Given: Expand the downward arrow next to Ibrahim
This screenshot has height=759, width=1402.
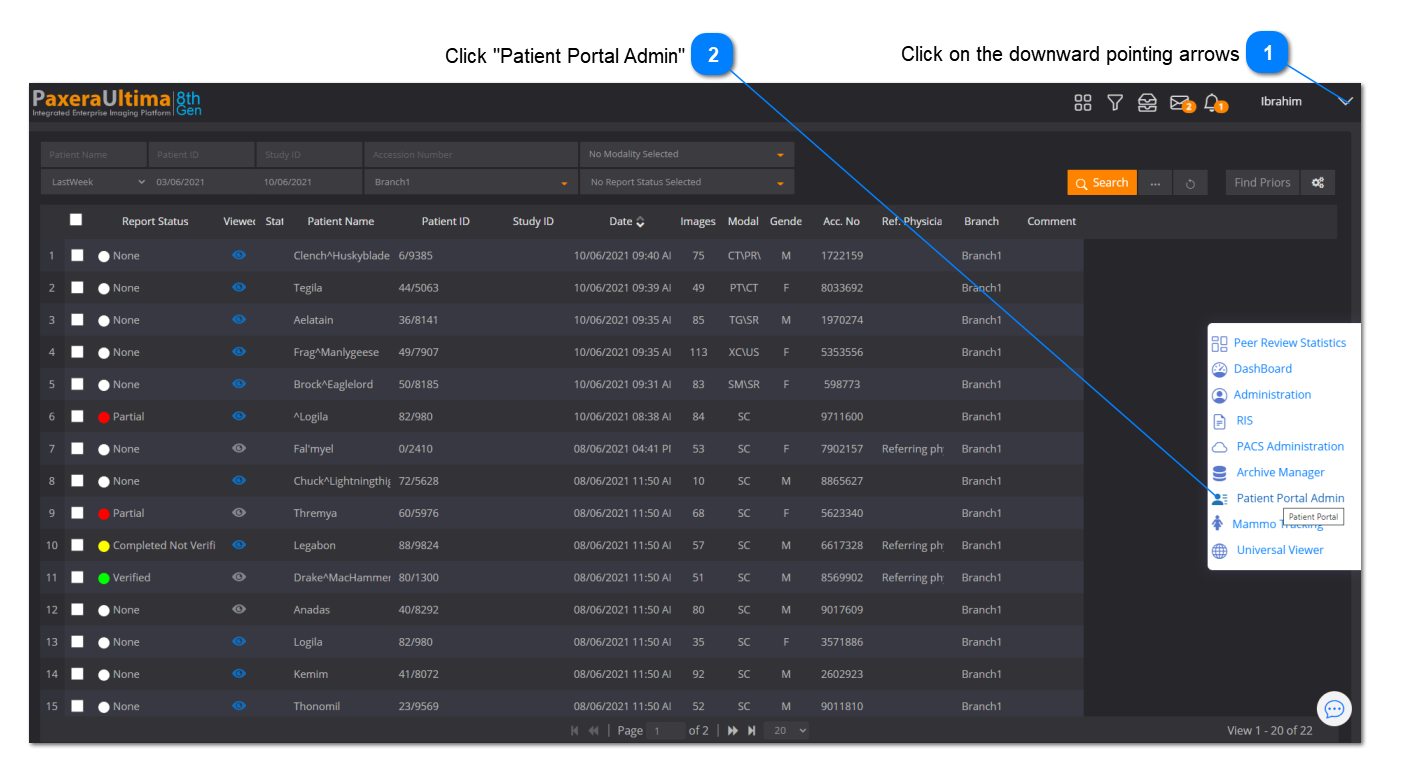Looking at the screenshot, I should click(1346, 101).
